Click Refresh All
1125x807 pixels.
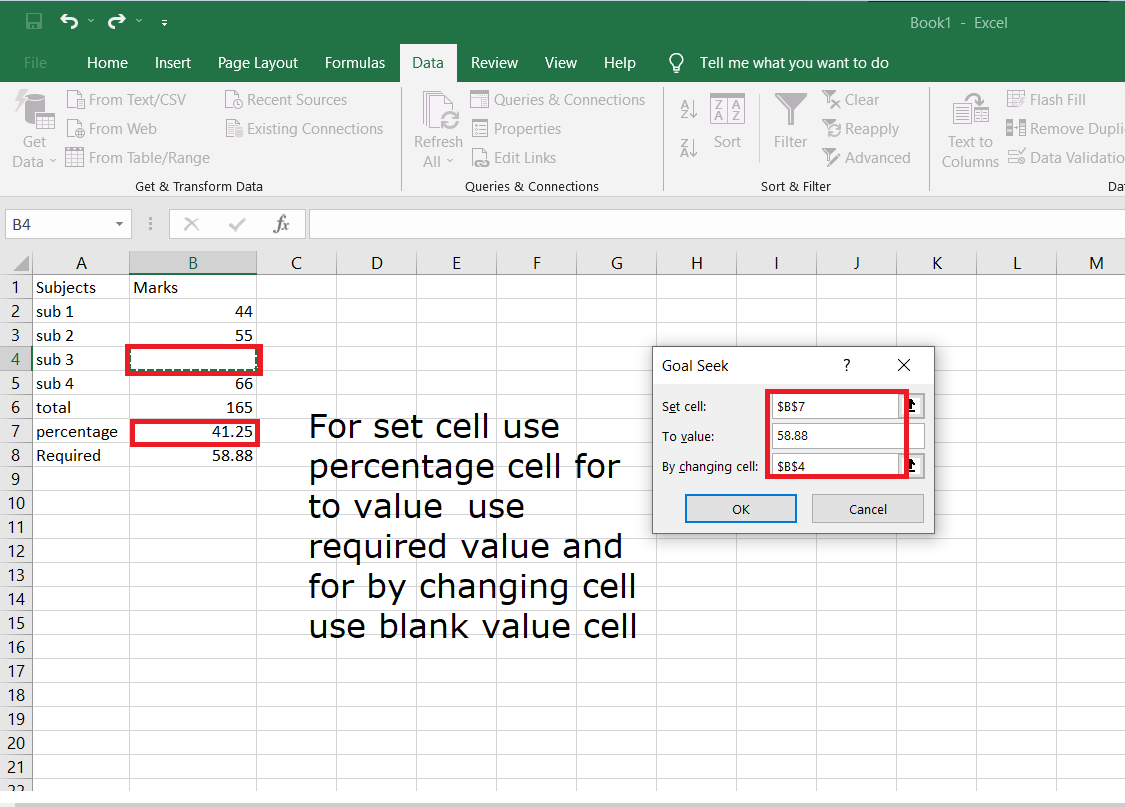click(437, 125)
